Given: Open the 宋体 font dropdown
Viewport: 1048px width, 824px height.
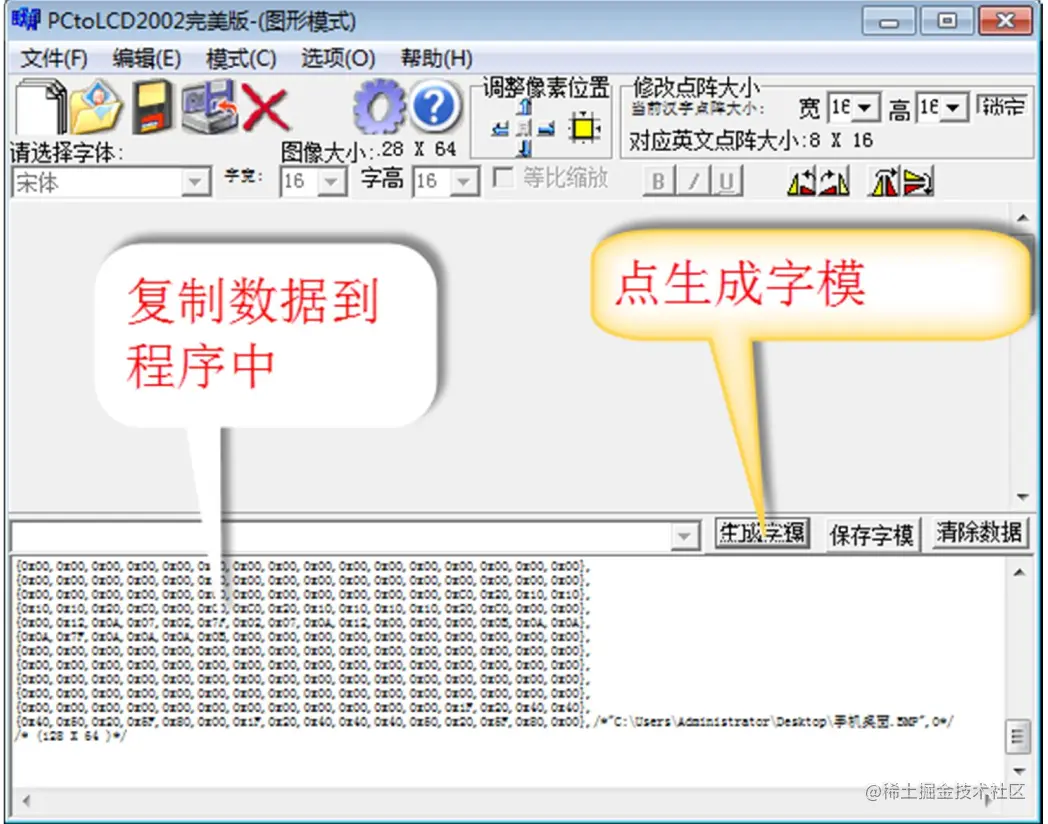Looking at the screenshot, I should tap(195, 182).
